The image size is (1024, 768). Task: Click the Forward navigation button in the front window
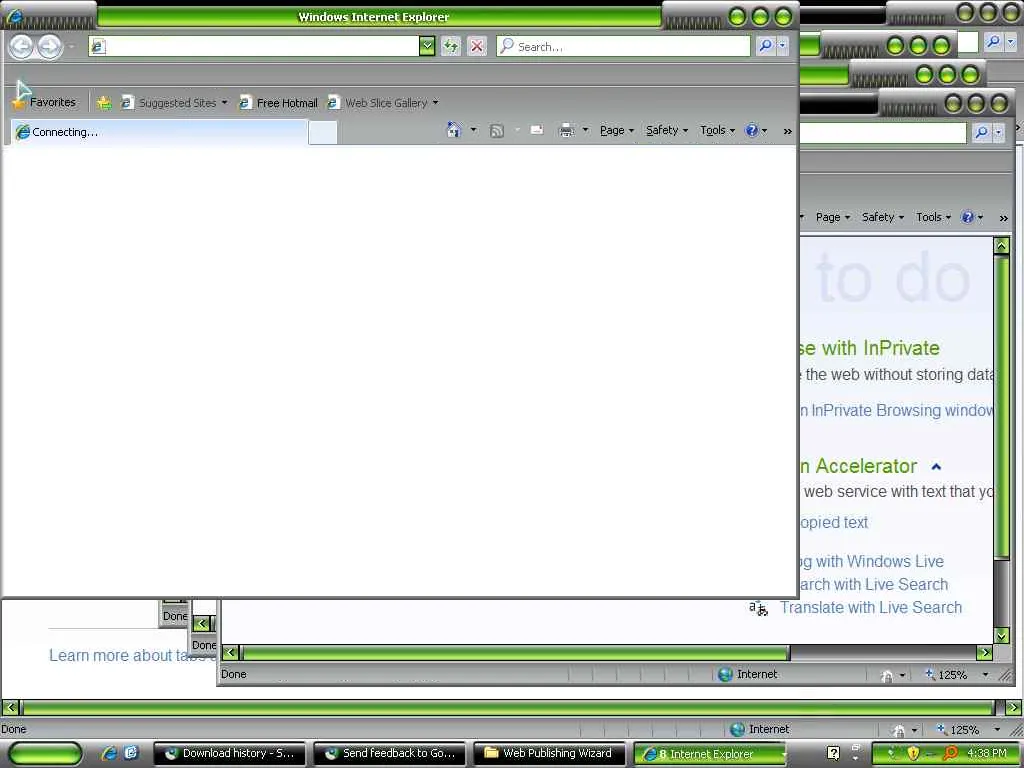click(x=50, y=46)
